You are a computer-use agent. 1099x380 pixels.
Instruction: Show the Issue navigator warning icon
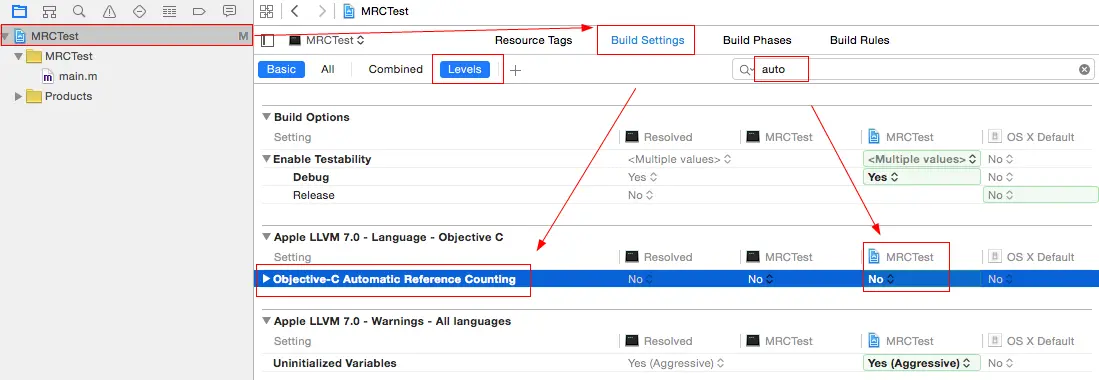[x=109, y=11]
